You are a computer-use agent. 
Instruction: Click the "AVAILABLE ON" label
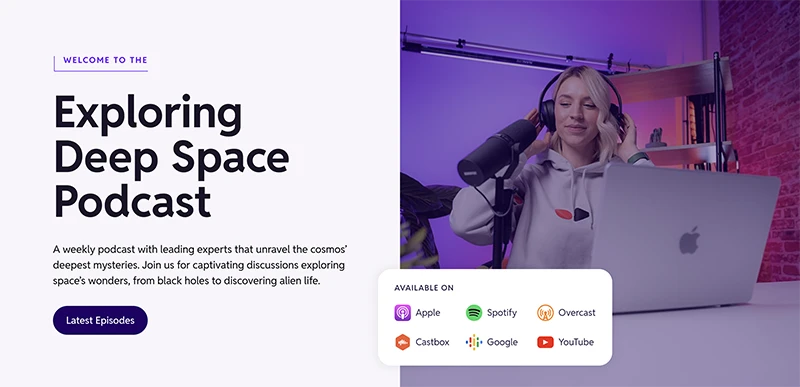point(423,288)
